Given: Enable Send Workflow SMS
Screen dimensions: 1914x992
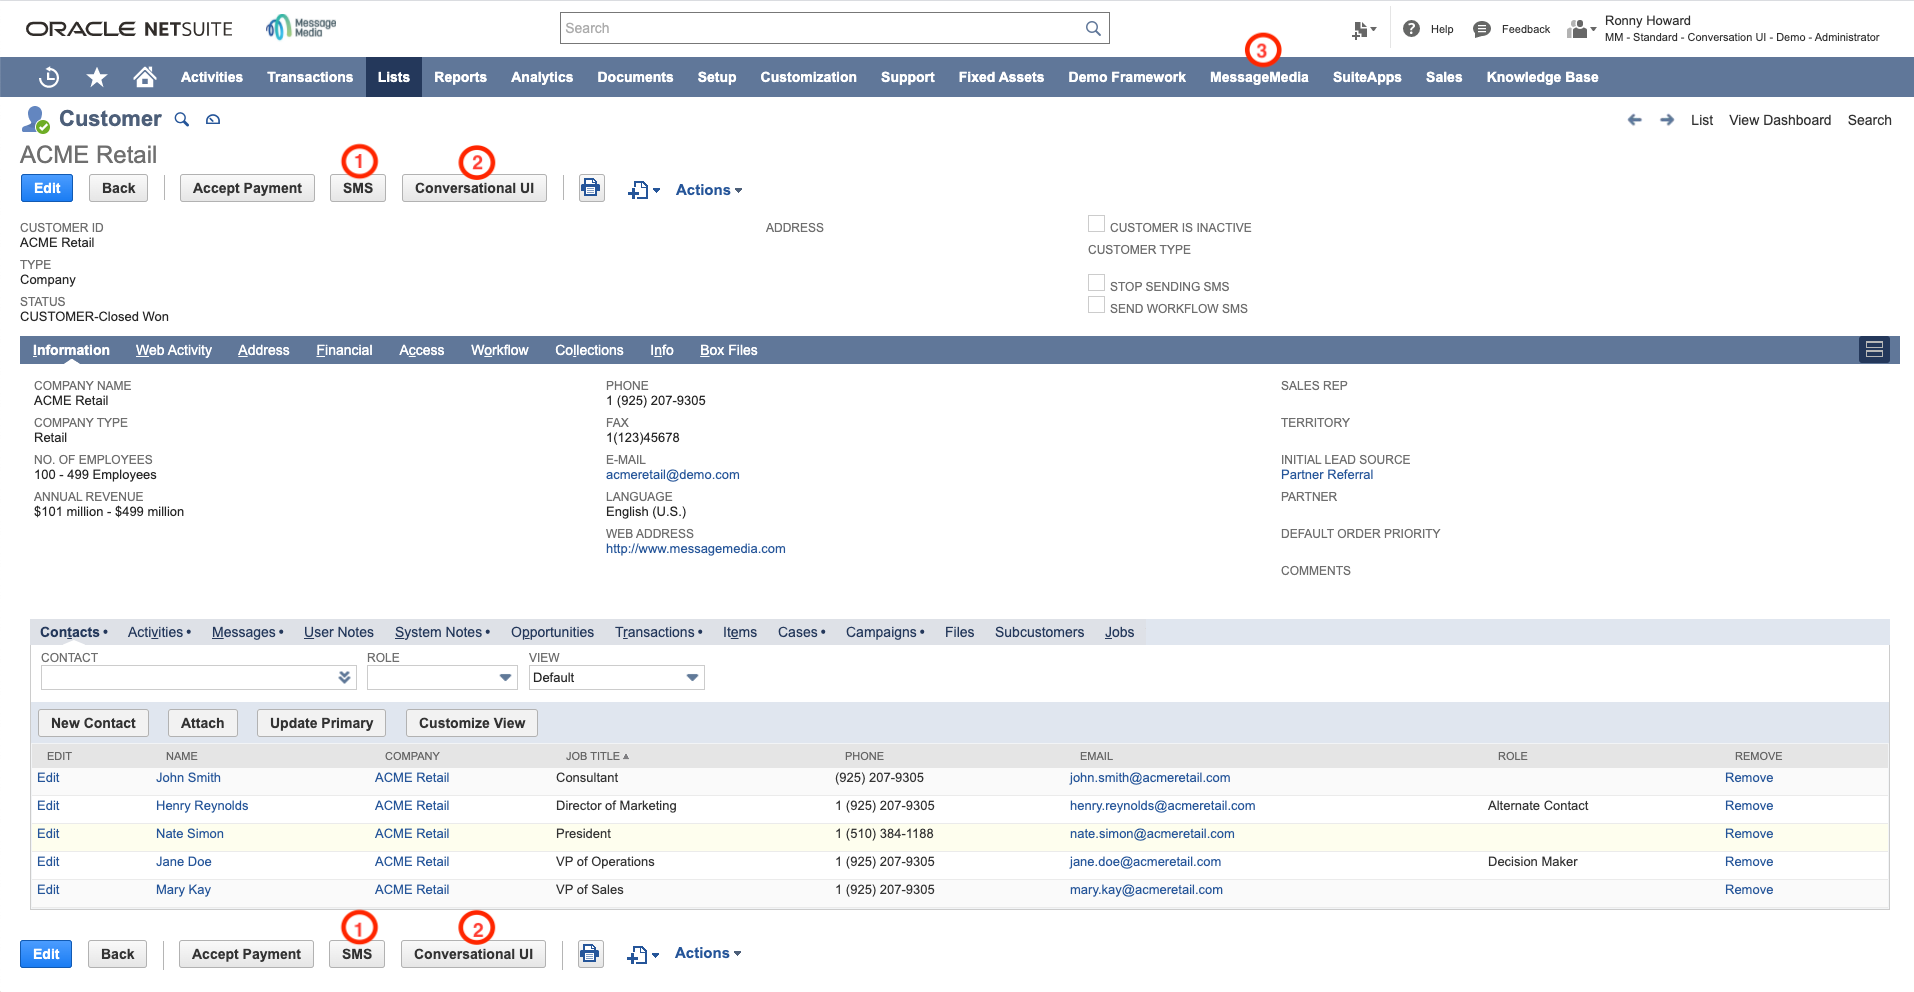Looking at the screenshot, I should coord(1096,304).
